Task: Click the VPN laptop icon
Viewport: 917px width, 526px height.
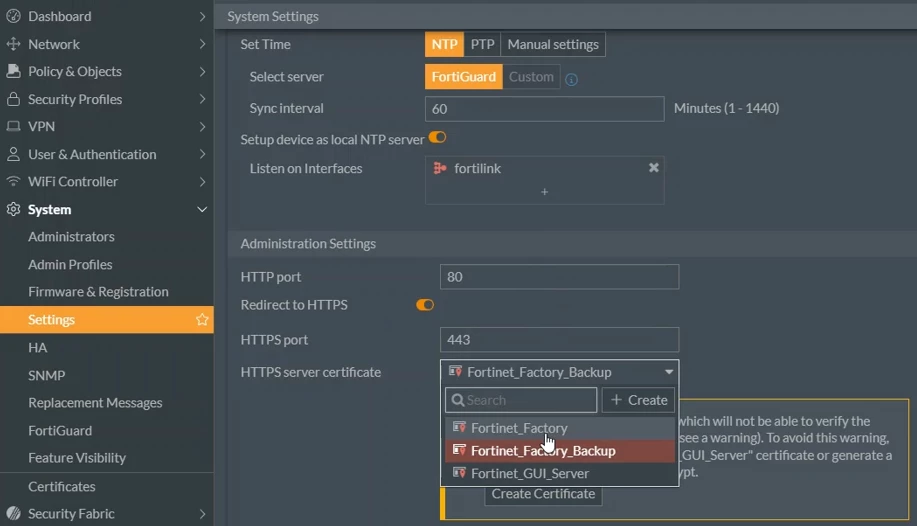Action: coord(13,126)
